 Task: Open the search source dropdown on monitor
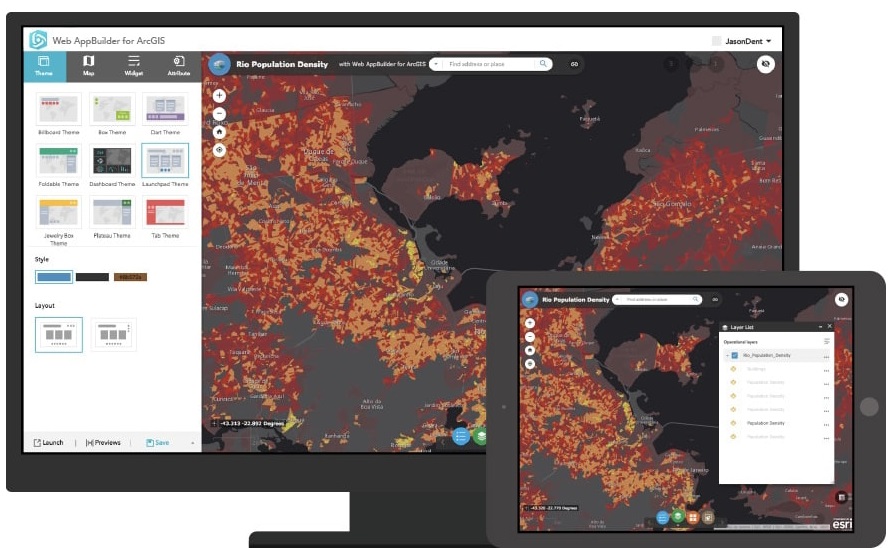click(436, 64)
